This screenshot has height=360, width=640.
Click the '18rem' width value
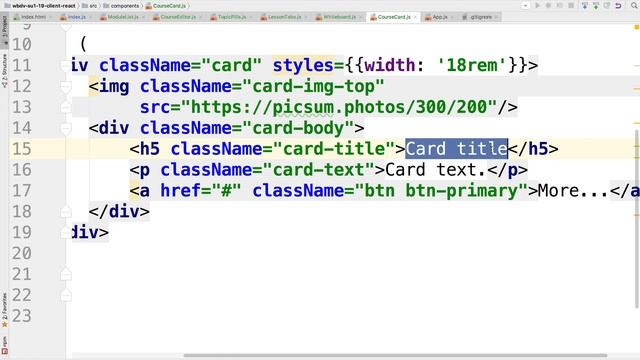click(471, 65)
